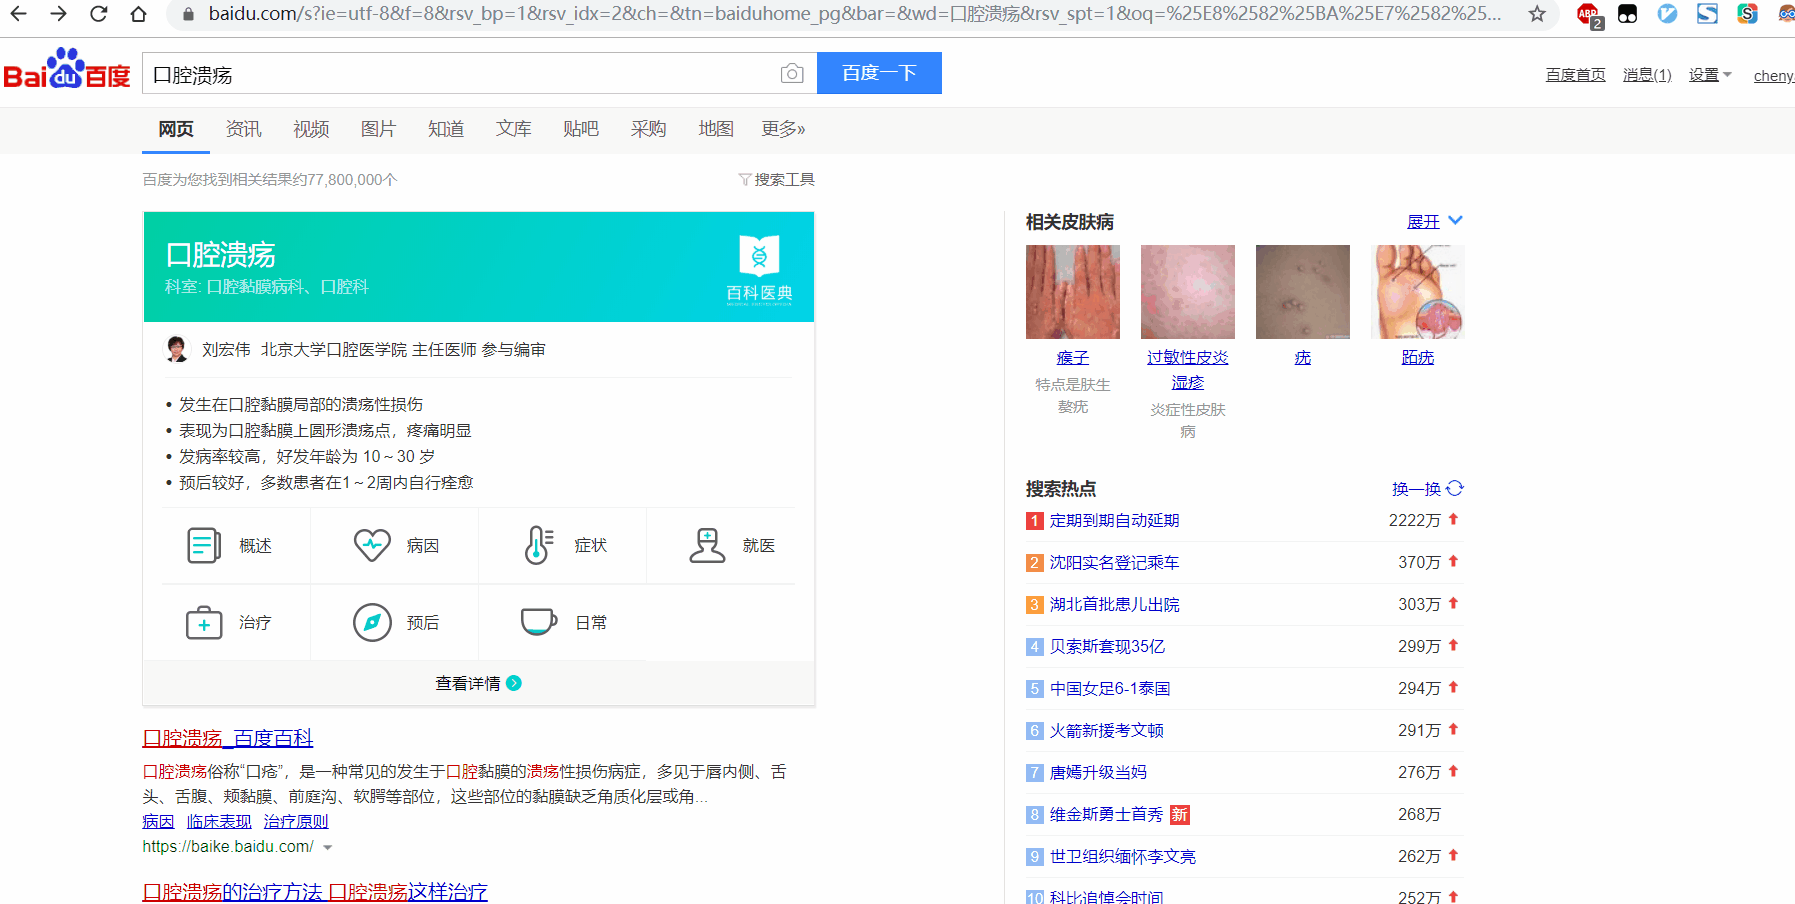Open 百度首页 link
Image resolution: width=1795 pixels, height=904 pixels.
pos(1575,75)
